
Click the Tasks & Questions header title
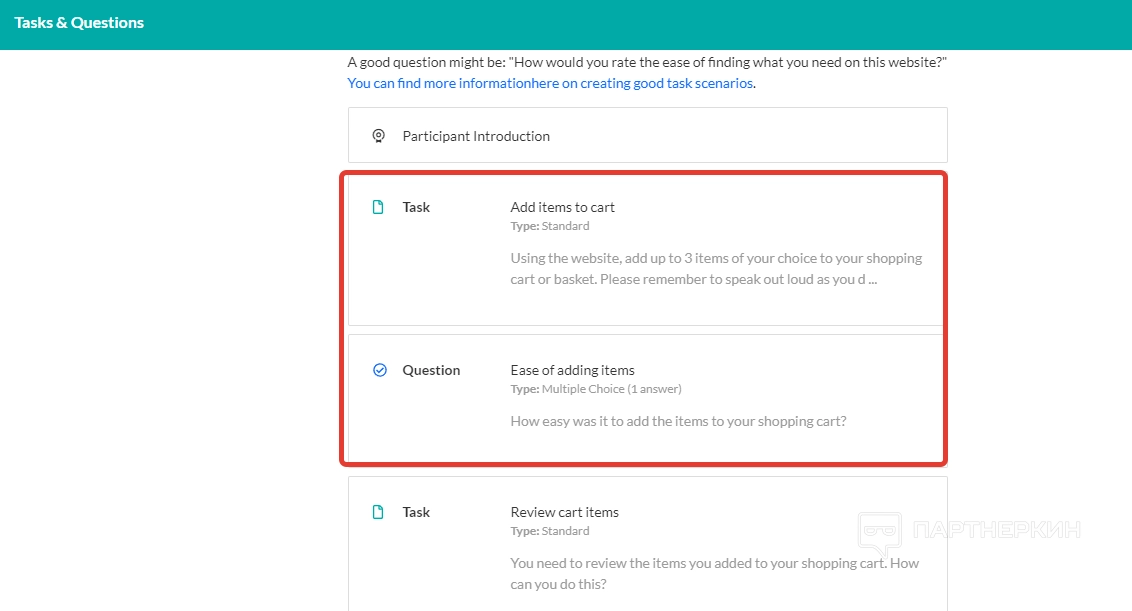[79, 22]
